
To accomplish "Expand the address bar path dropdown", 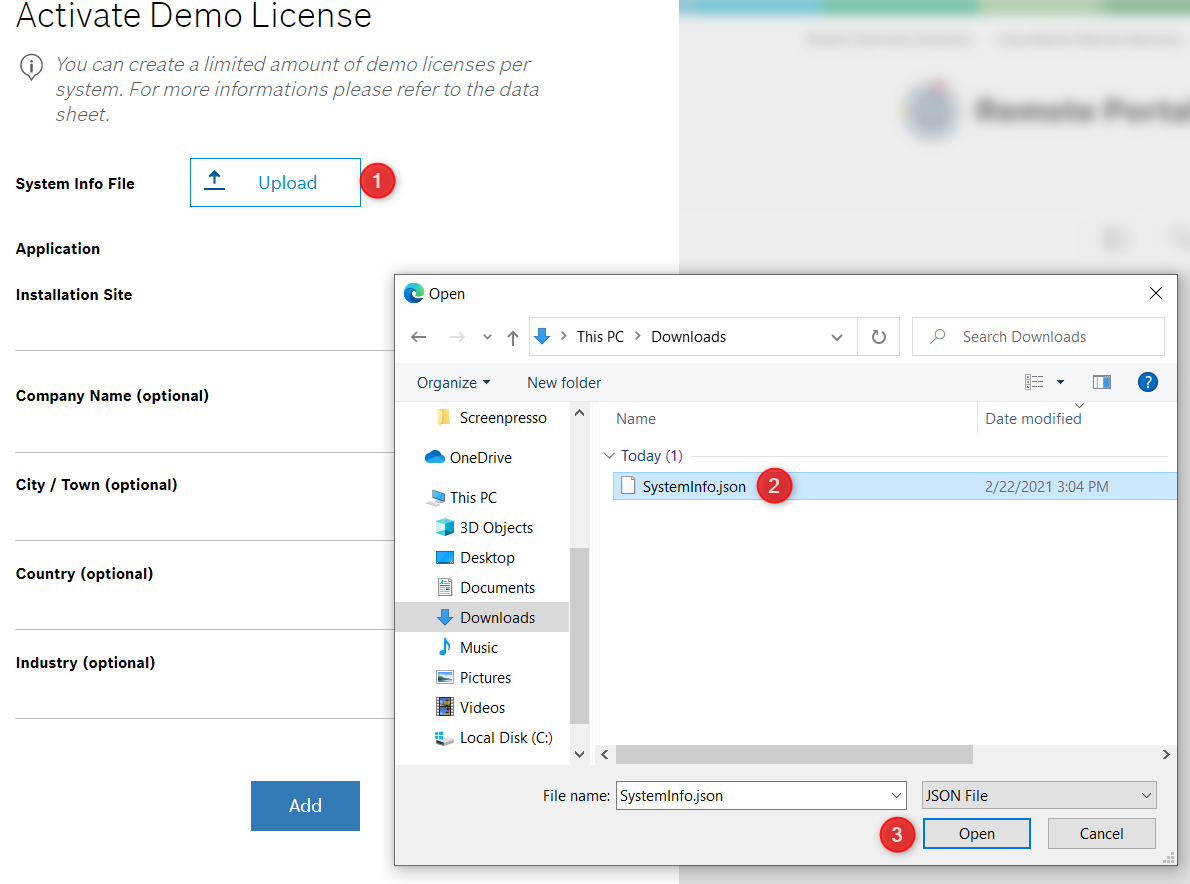I will (x=837, y=337).
